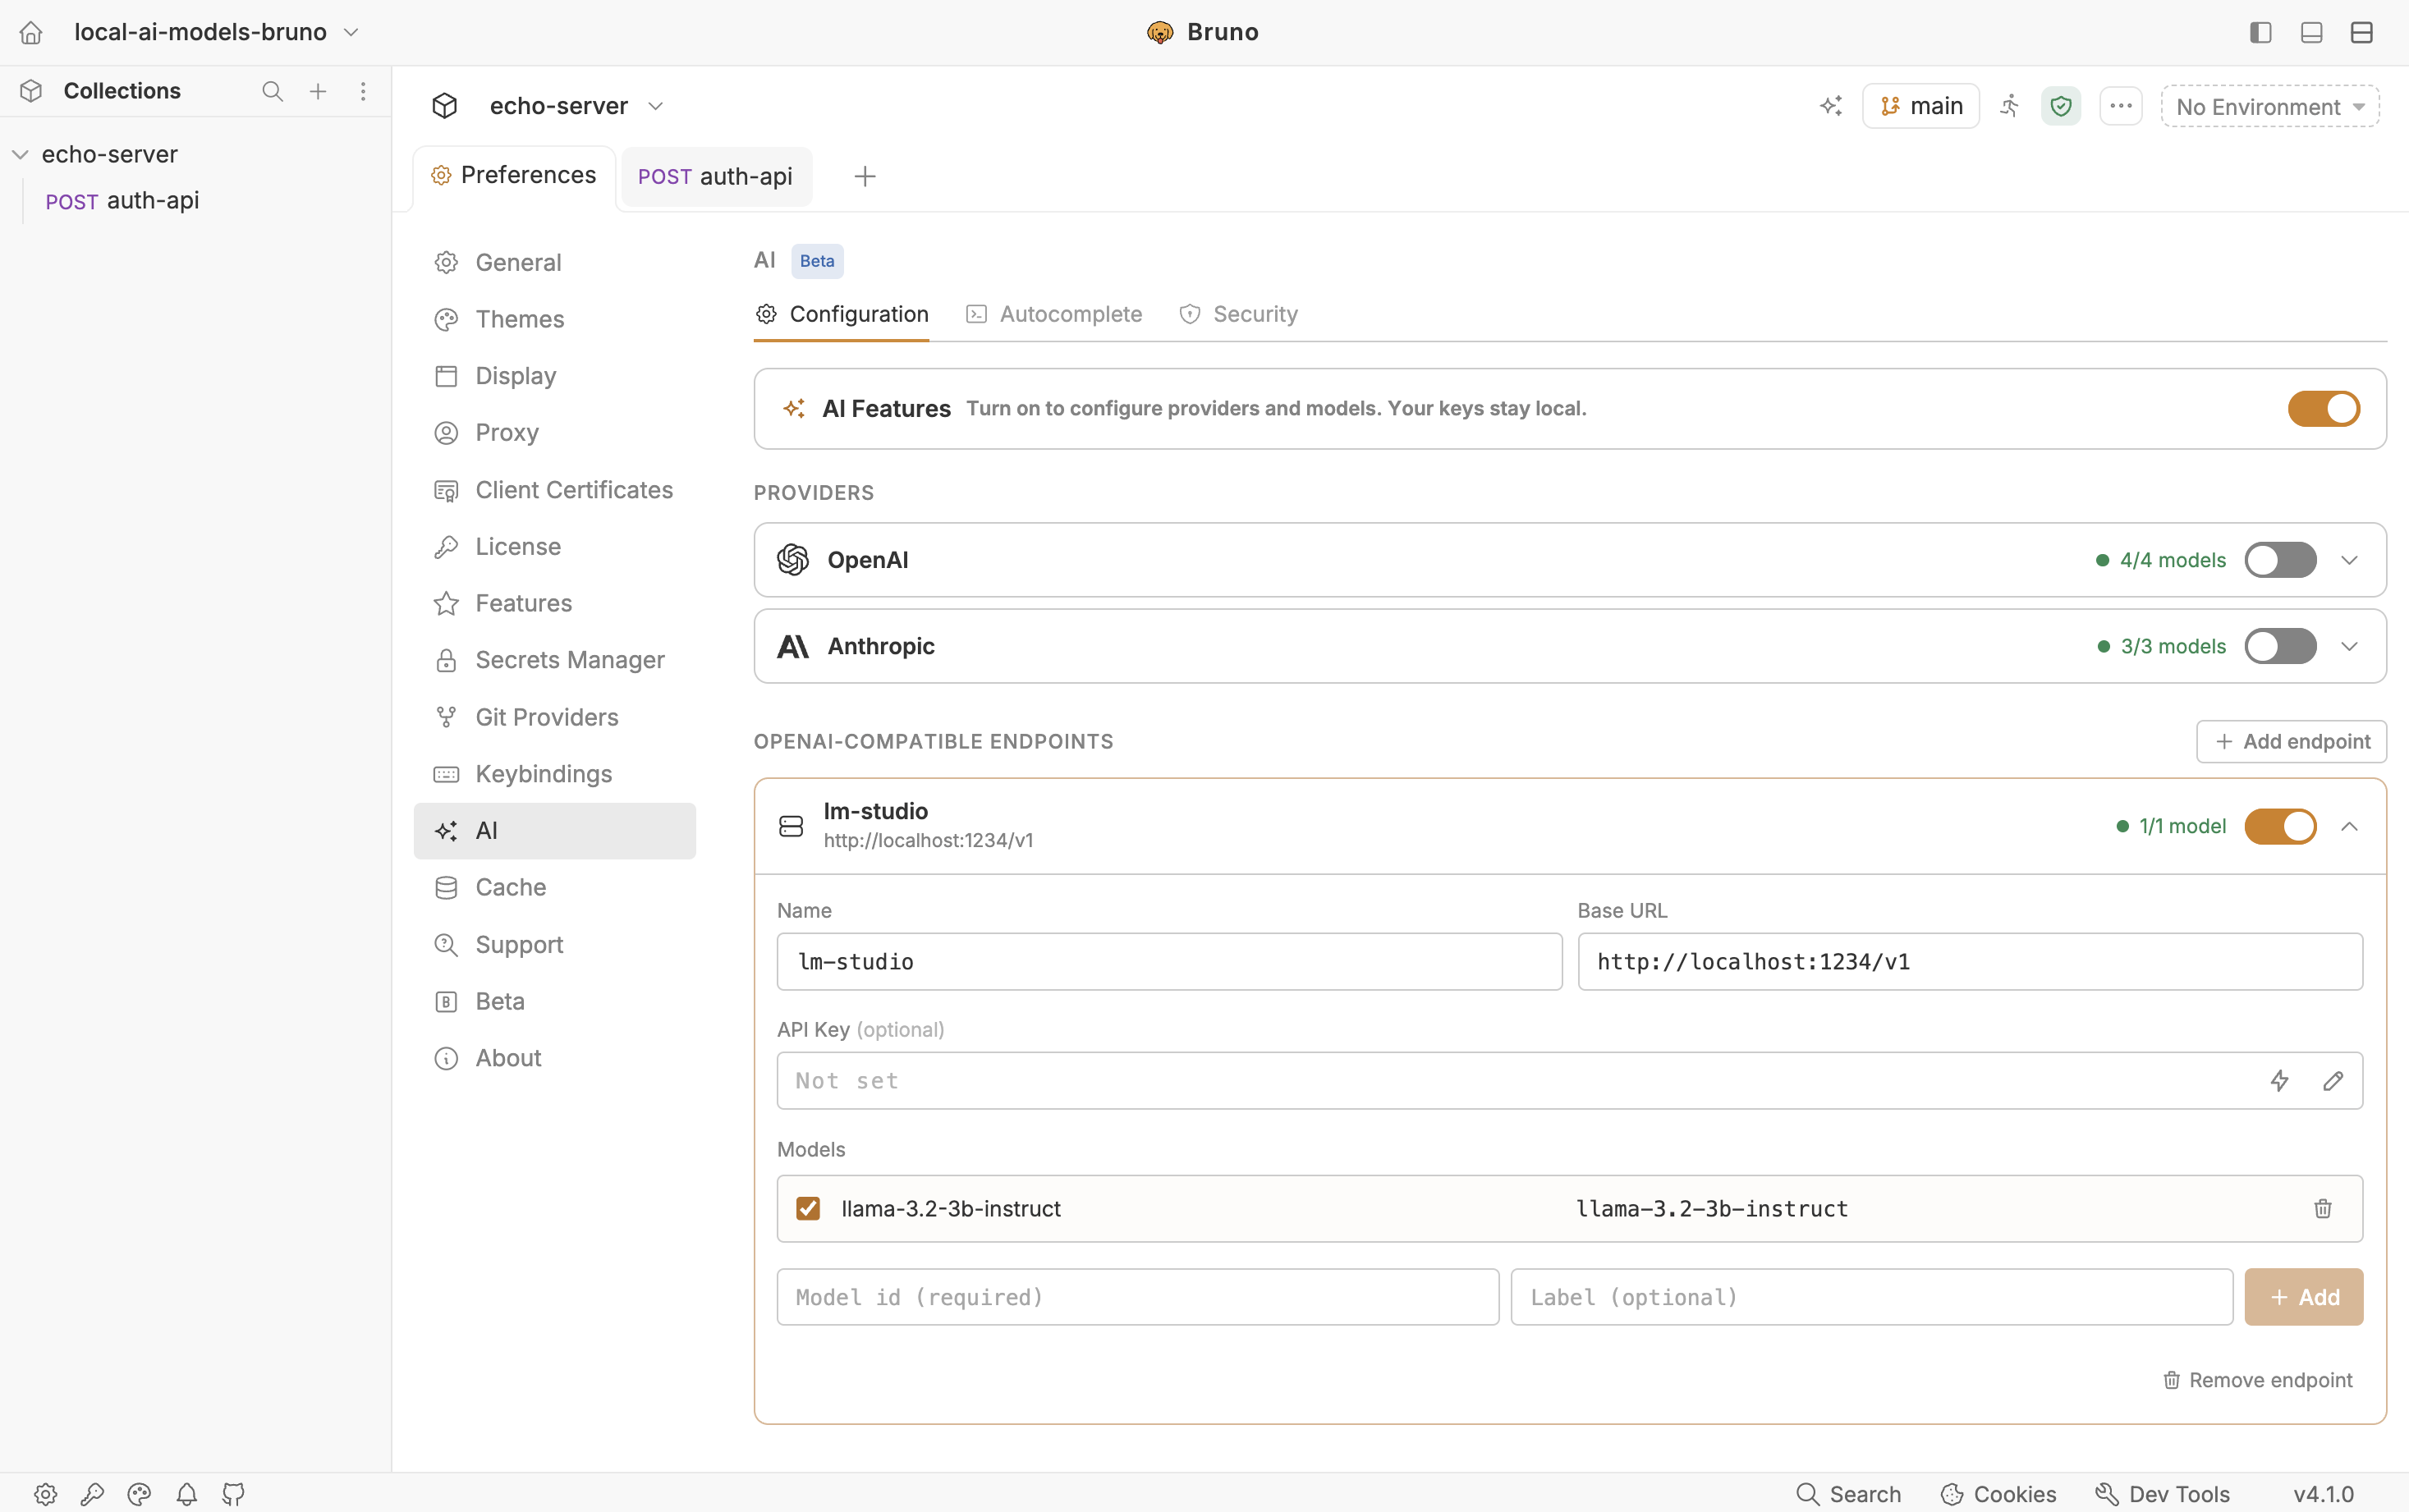Image resolution: width=2409 pixels, height=1512 pixels.
Task: Go to the home screen icon
Action: [31, 32]
